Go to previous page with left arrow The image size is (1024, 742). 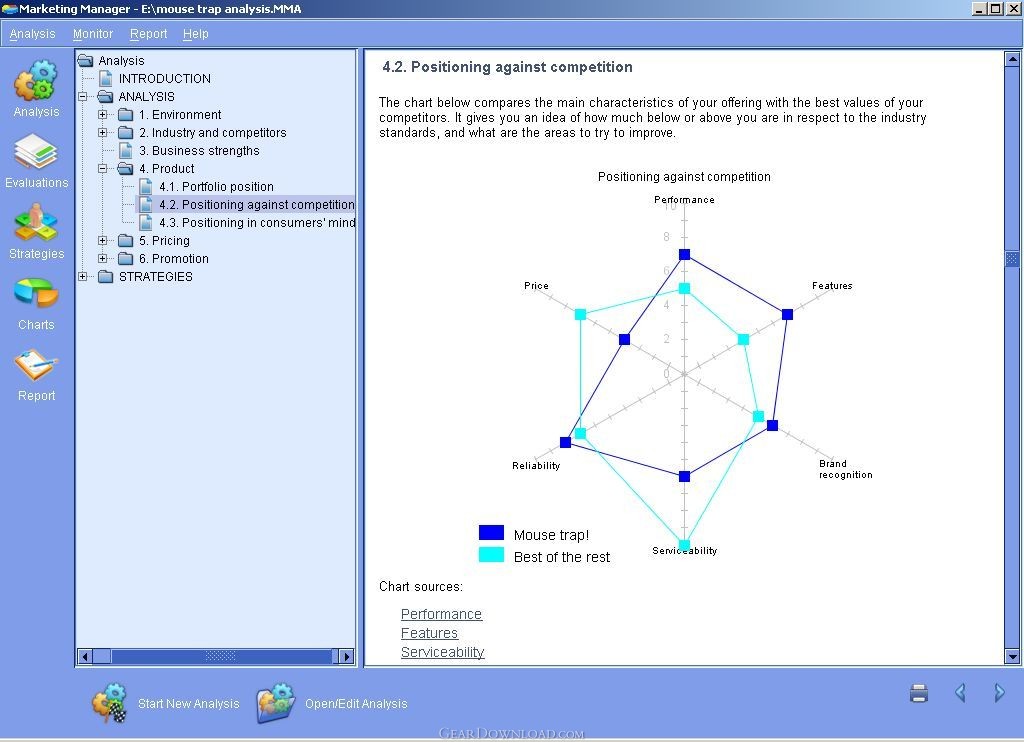coord(960,692)
